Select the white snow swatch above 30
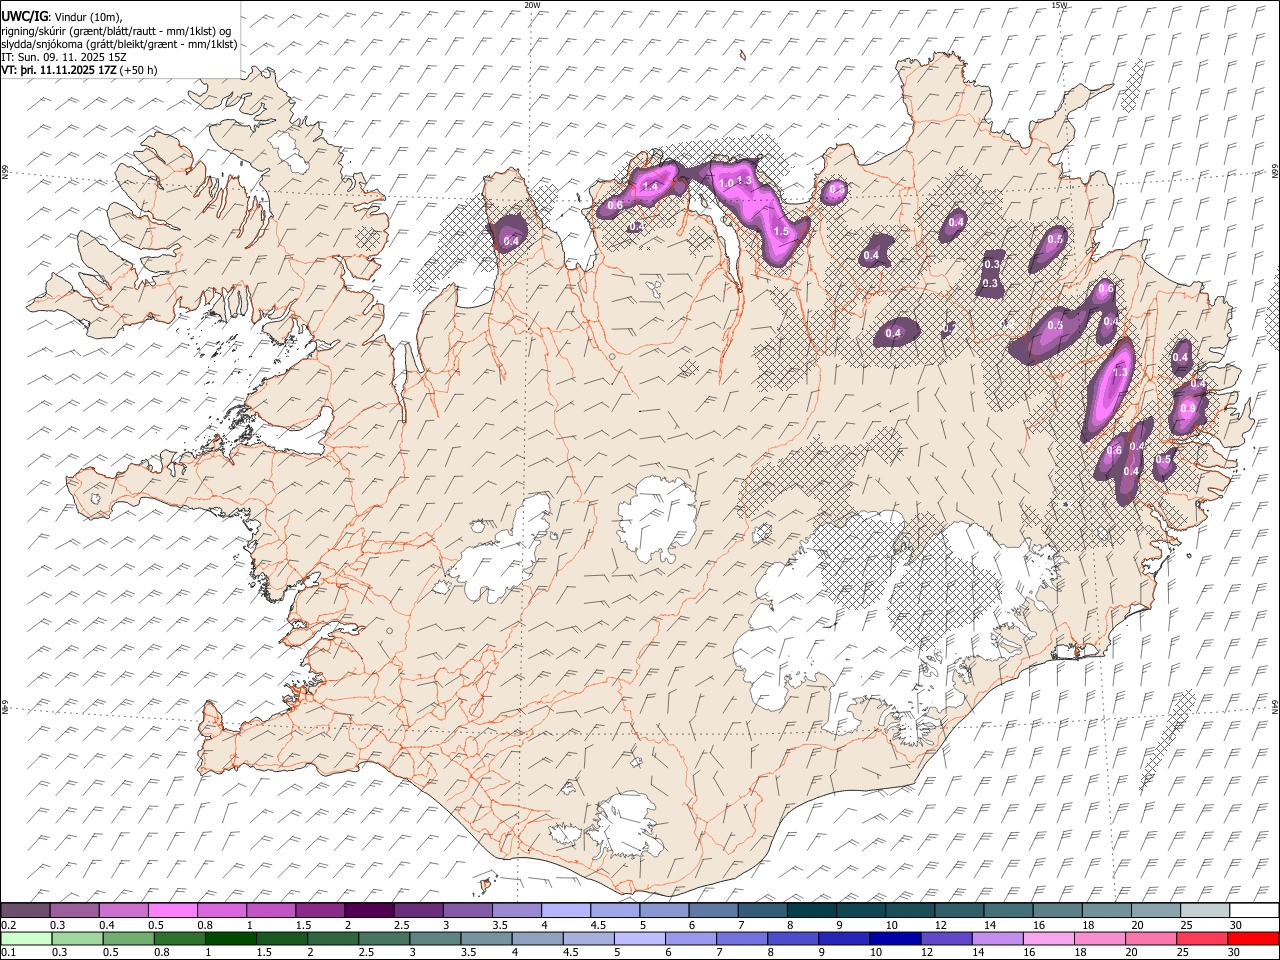Screen dimensions: 1280x960 coord(1252,911)
